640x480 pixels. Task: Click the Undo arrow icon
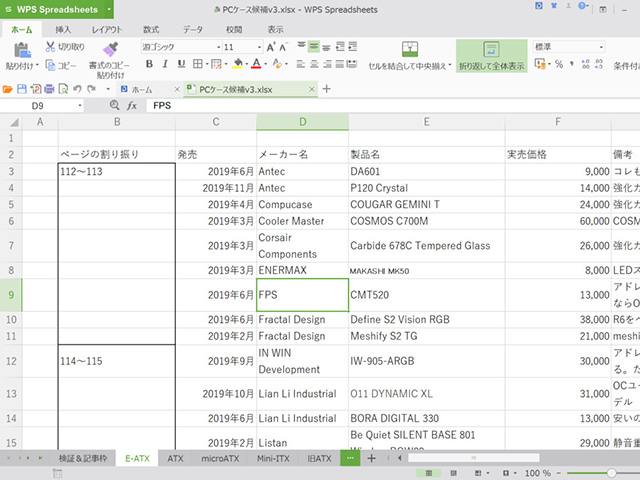click(x=78, y=89)
